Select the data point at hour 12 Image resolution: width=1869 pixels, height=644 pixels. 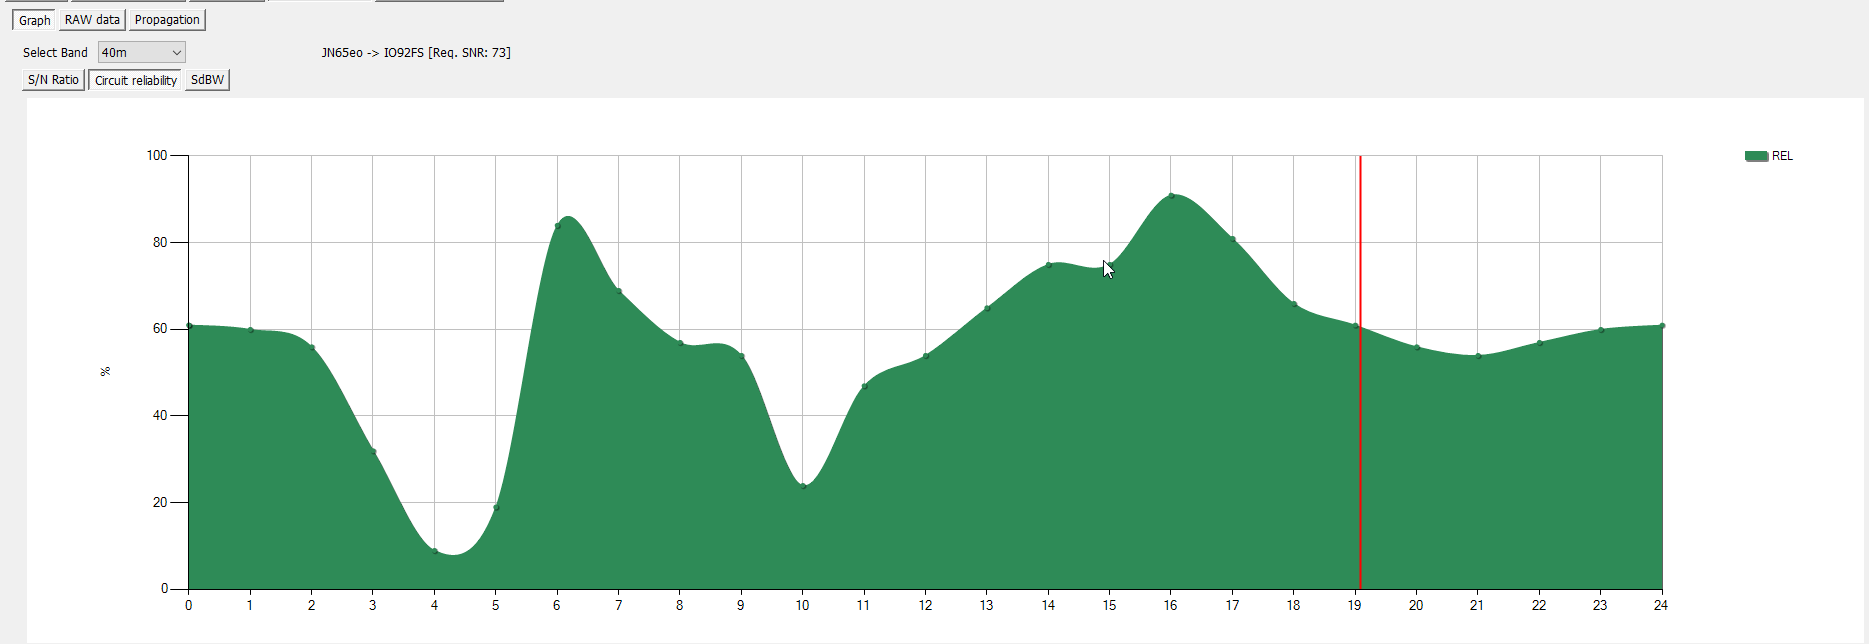pos(926,356)
